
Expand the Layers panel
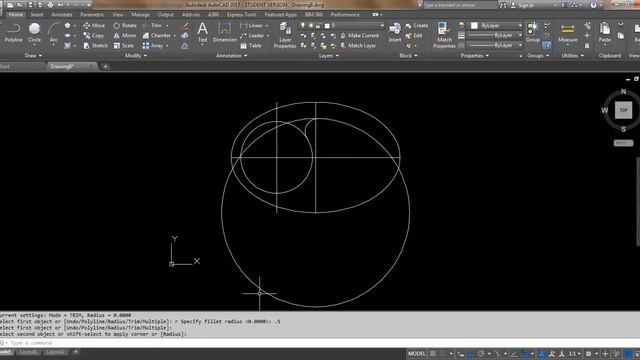point(329,56)
